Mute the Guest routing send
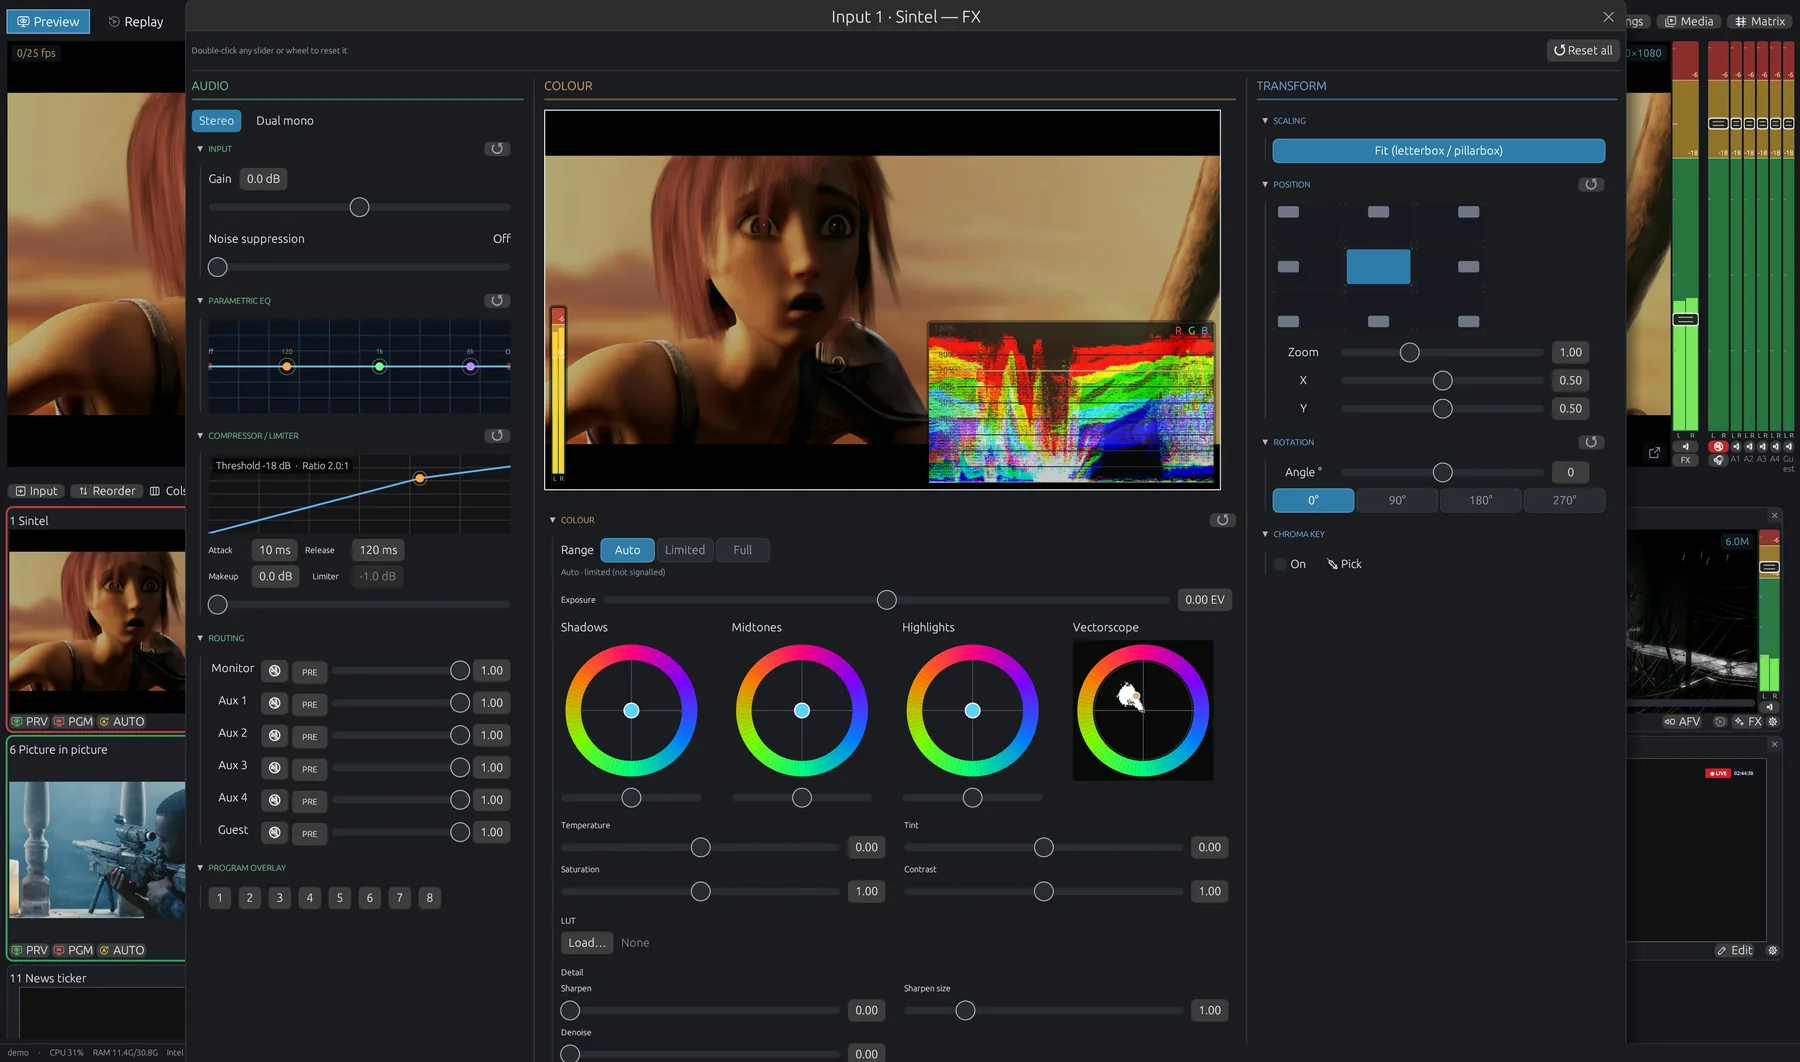 click(x=275, y=832)
